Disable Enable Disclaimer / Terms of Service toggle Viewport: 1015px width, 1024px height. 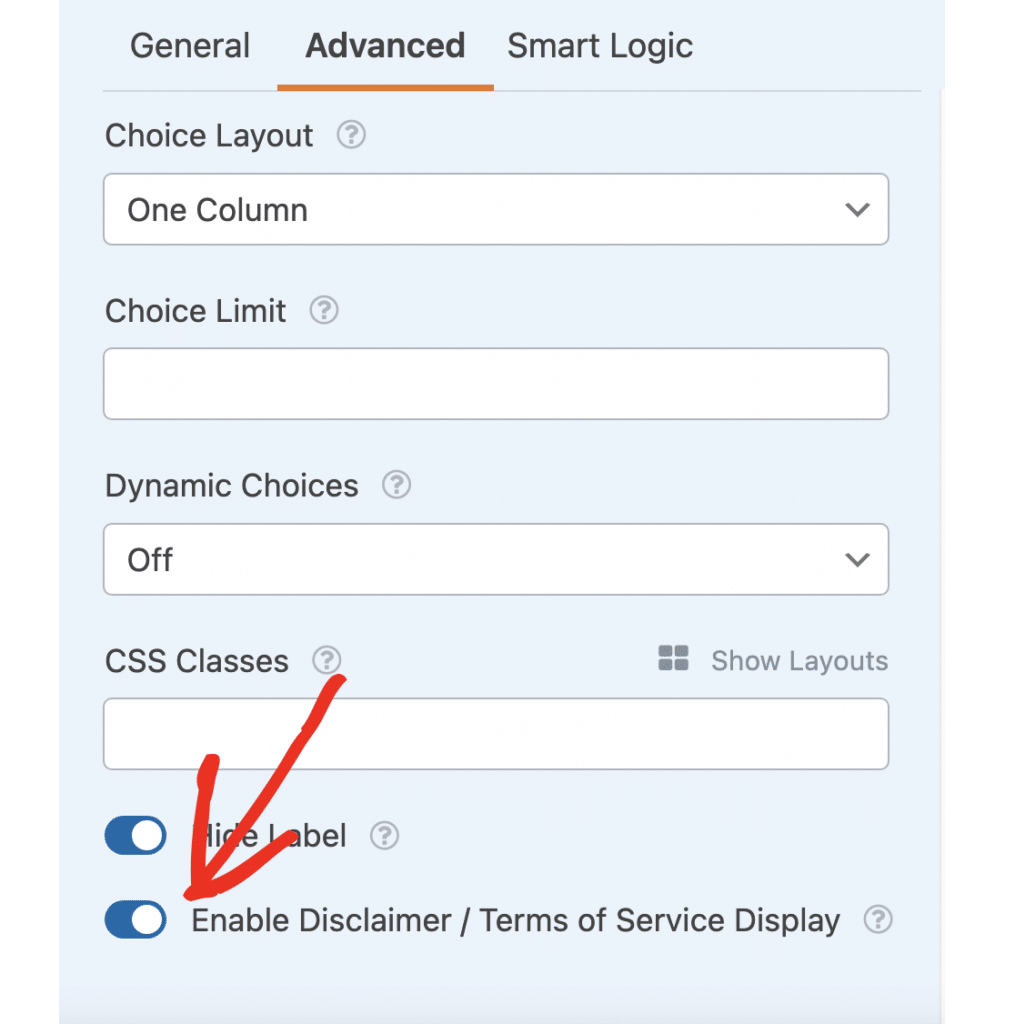(136, 919)
